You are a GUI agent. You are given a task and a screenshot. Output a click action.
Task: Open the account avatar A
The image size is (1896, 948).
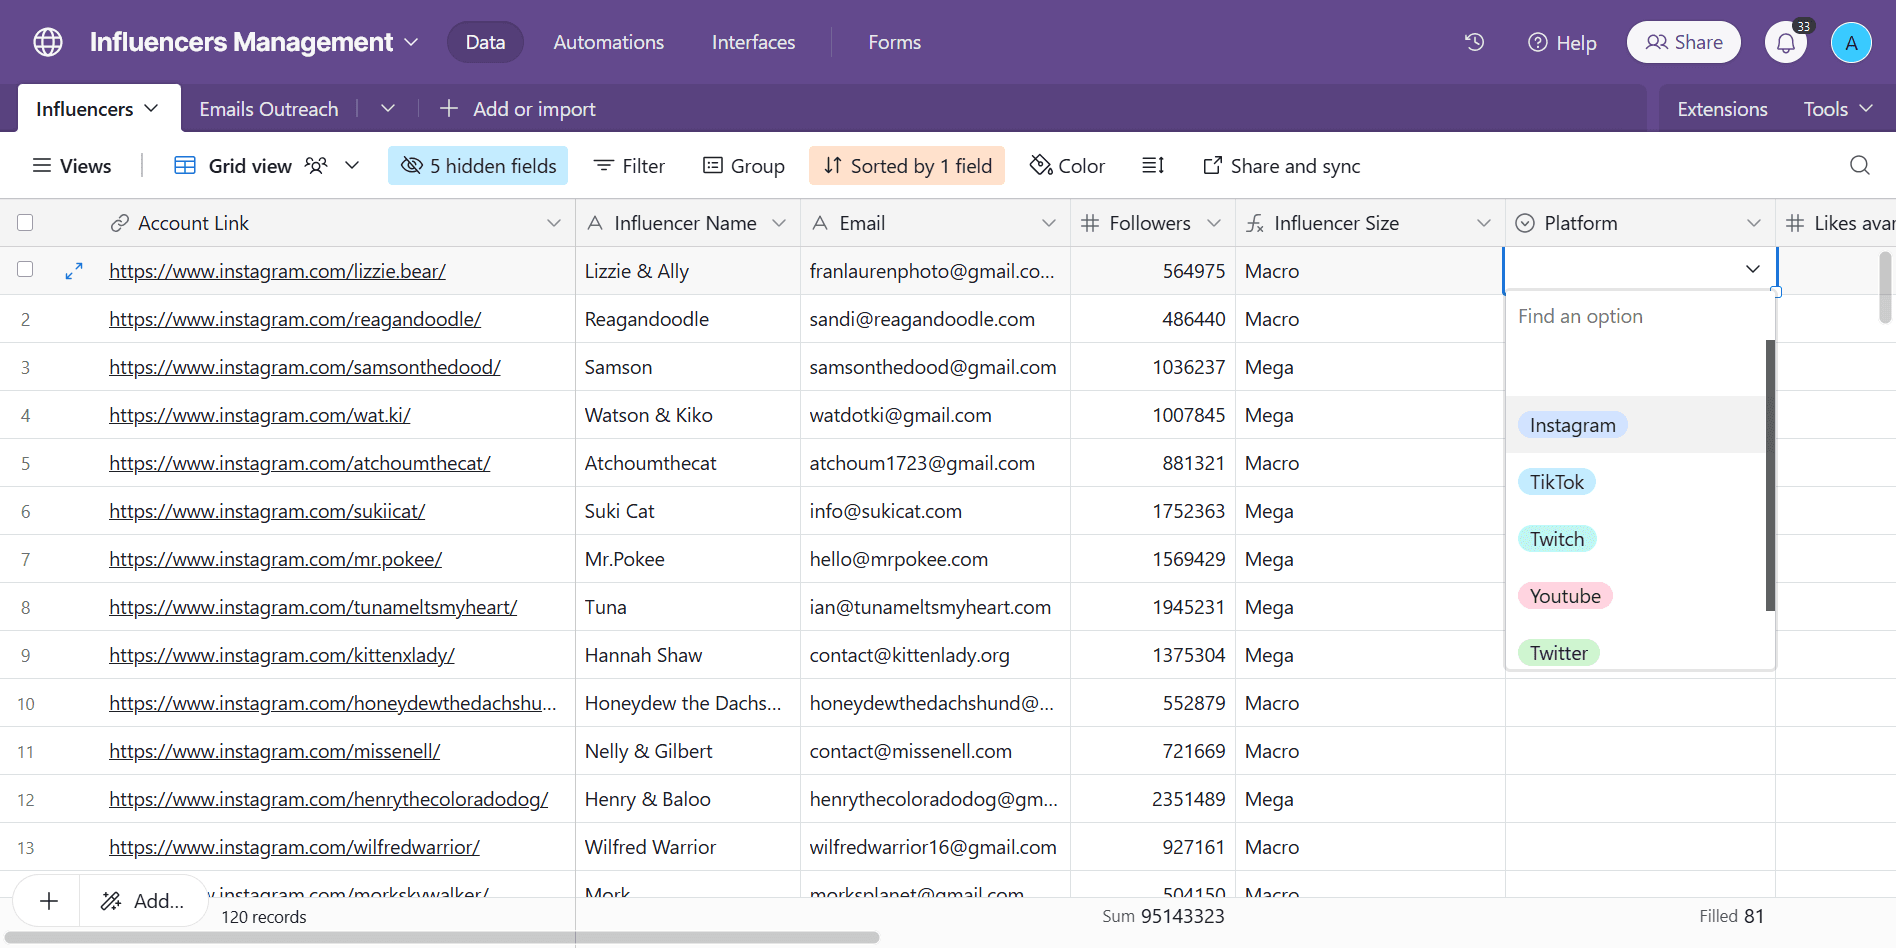tap(1851, 43)
